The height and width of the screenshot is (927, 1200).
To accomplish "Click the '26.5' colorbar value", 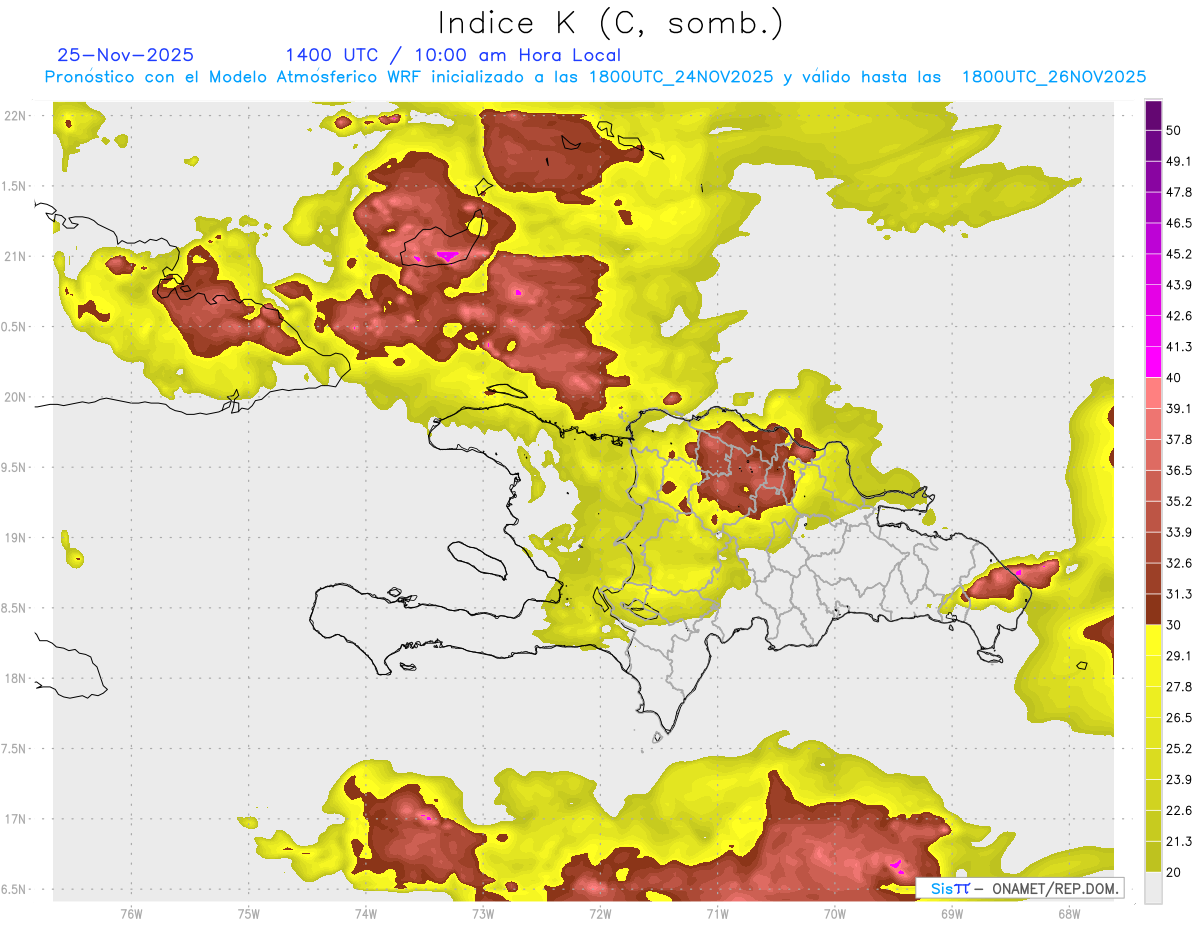I will (1178, 718).
